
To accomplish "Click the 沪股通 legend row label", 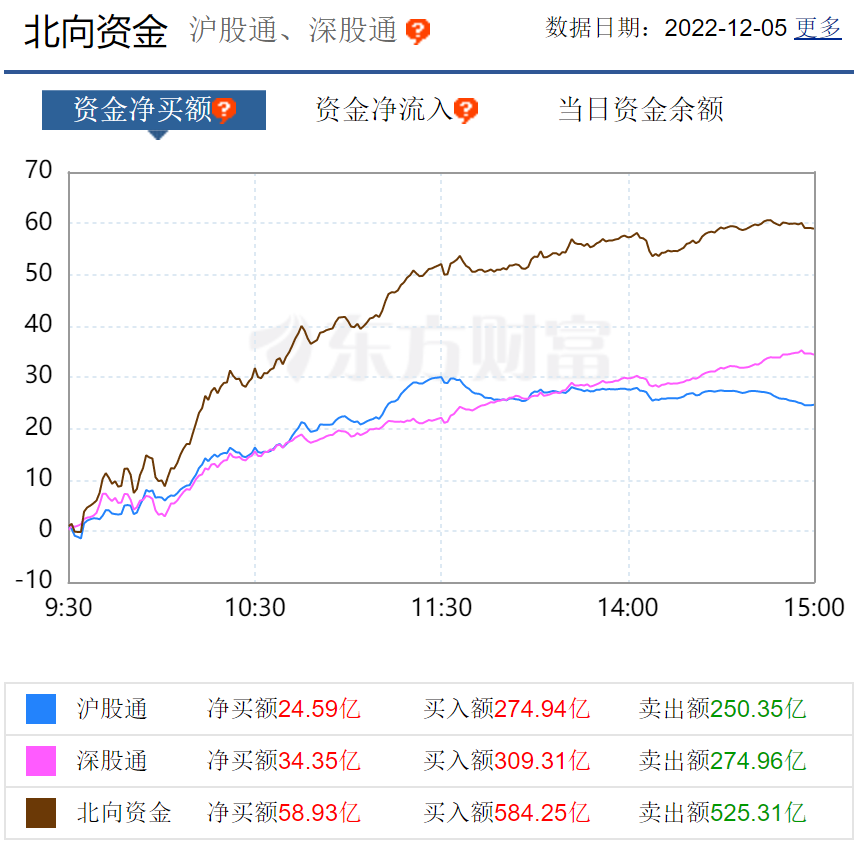I will coord(112,709).
